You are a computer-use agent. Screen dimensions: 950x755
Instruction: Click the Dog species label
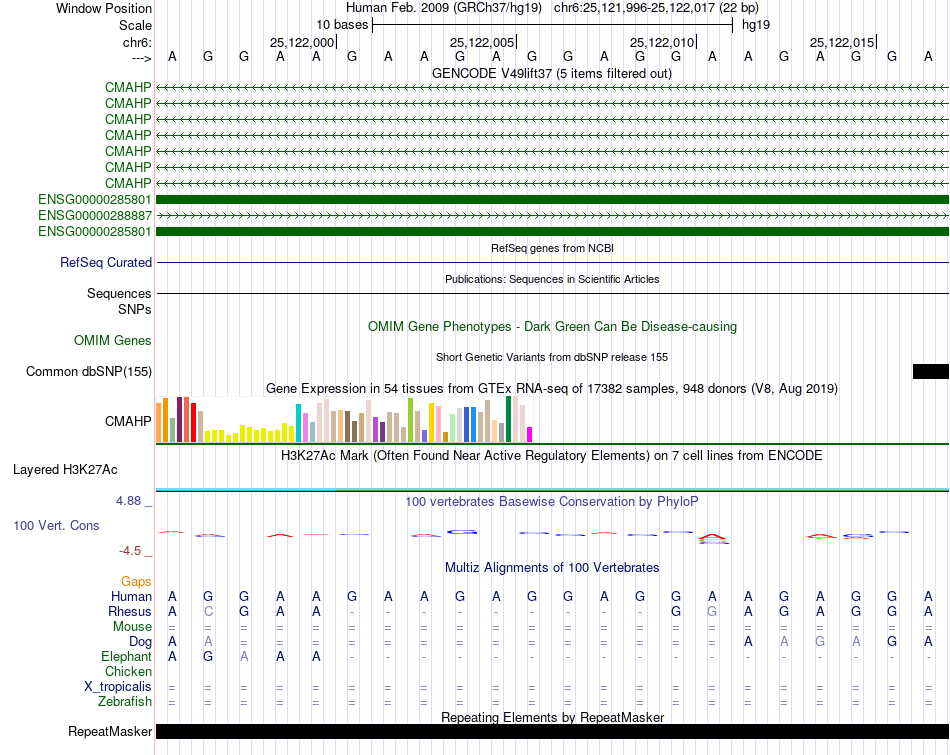pyautogui.click(x=140, y=642)
